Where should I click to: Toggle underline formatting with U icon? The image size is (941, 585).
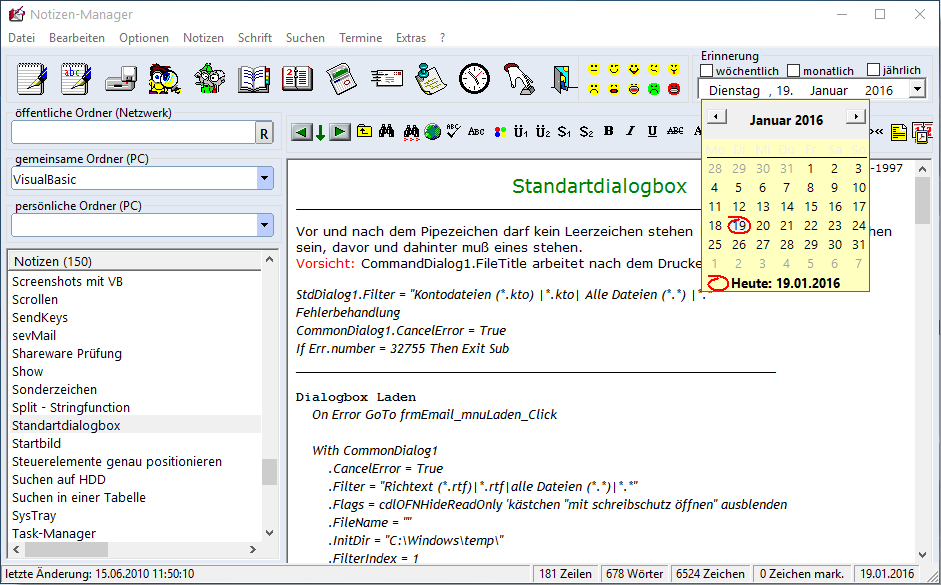pyautogui.click(x=652, y=131)
